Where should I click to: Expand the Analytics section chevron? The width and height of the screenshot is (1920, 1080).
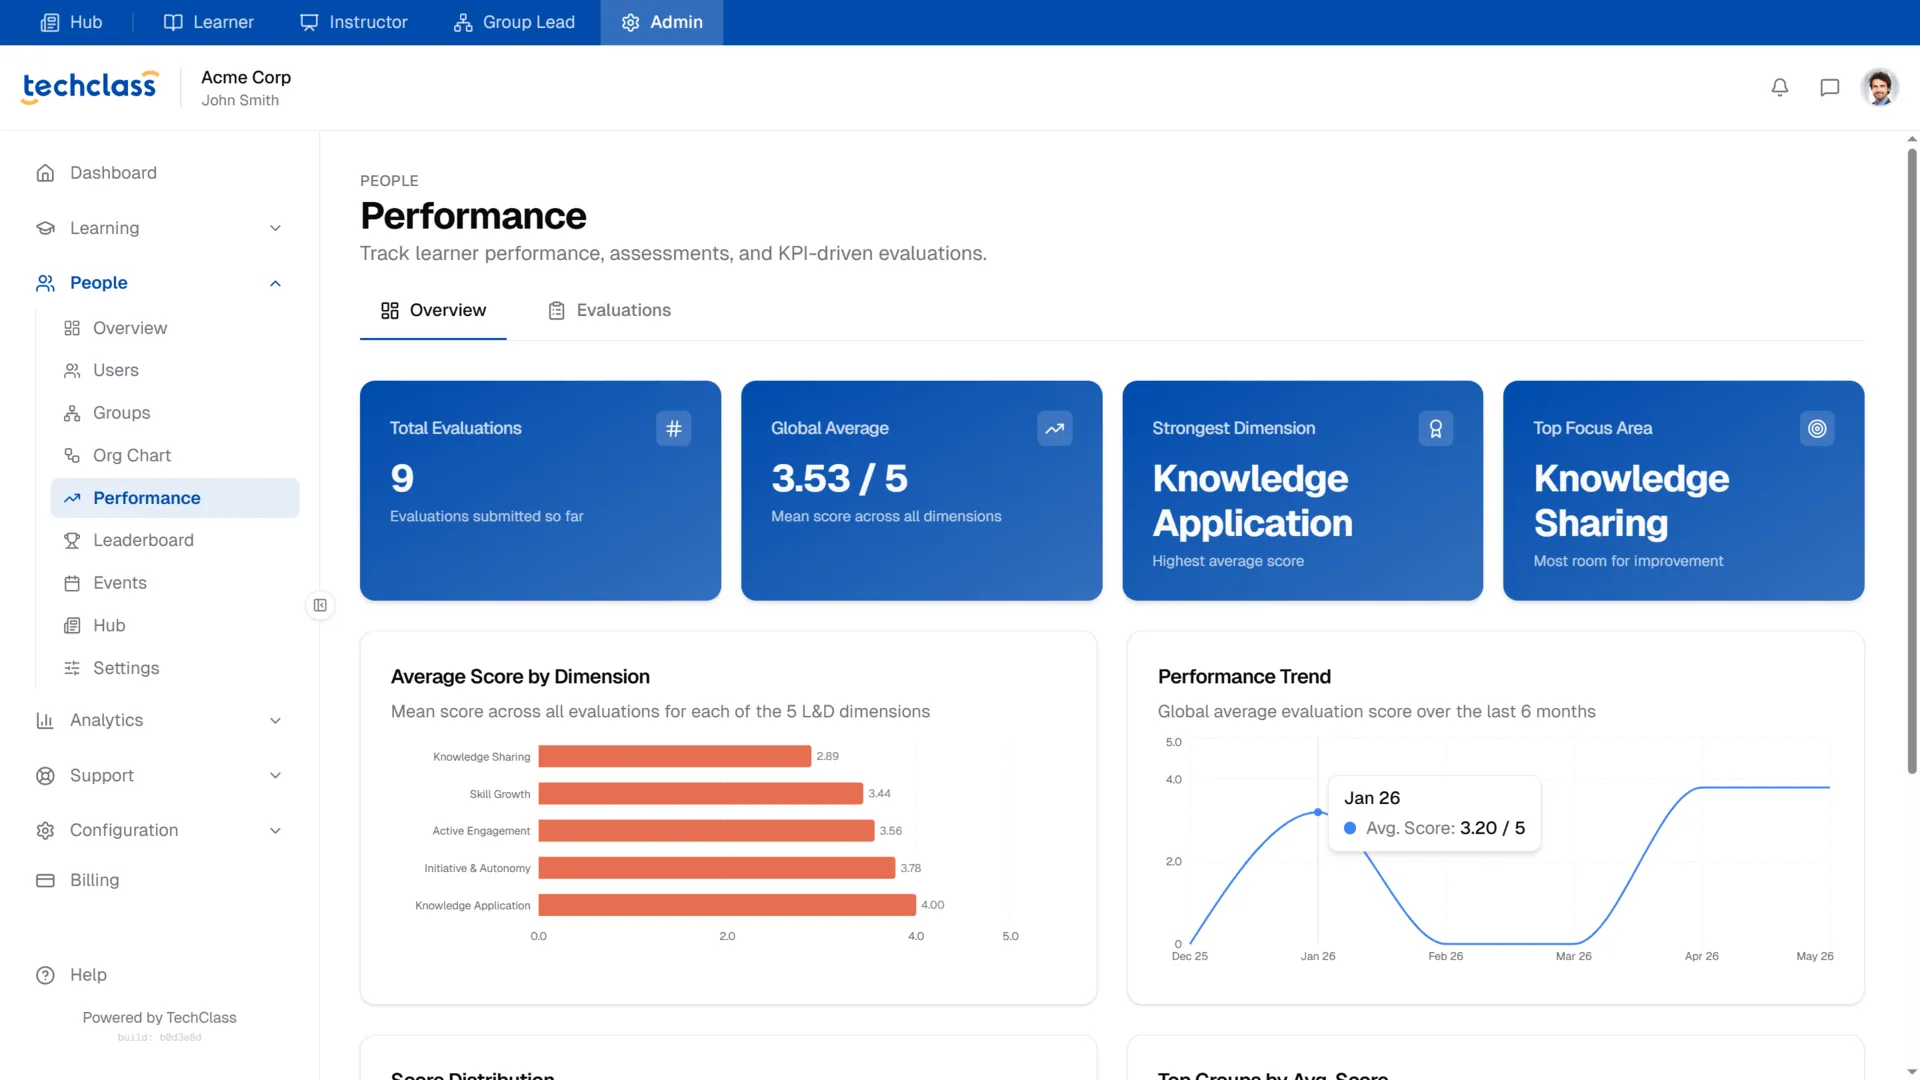(275, 720)
